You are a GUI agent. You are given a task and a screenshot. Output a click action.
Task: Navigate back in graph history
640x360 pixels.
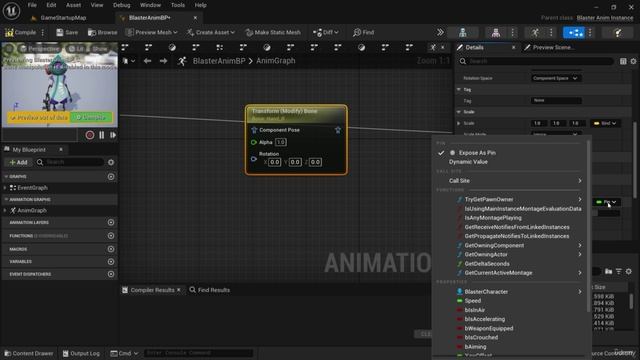[x=147, y=61]
